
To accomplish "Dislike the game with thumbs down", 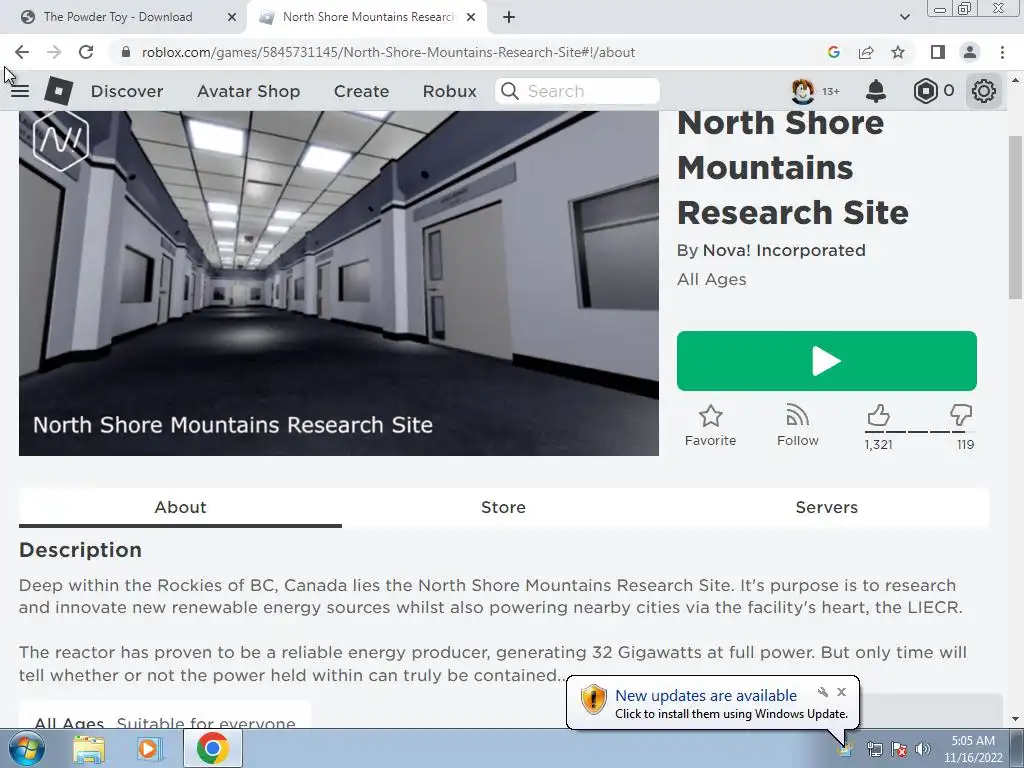I will point(961,415).
